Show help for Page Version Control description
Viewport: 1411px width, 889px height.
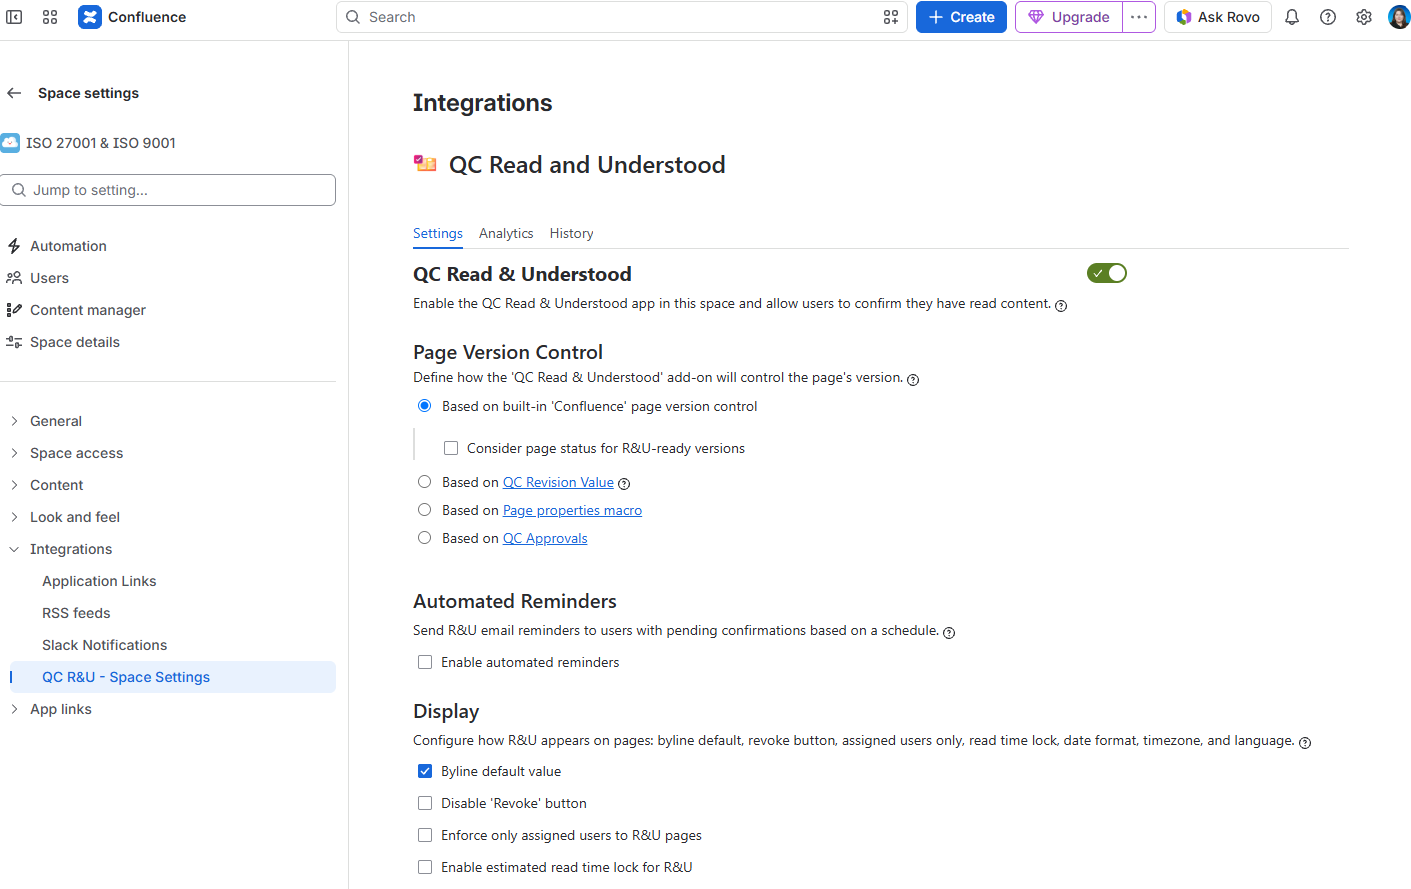pyautogui.click(x=913, y=379)
